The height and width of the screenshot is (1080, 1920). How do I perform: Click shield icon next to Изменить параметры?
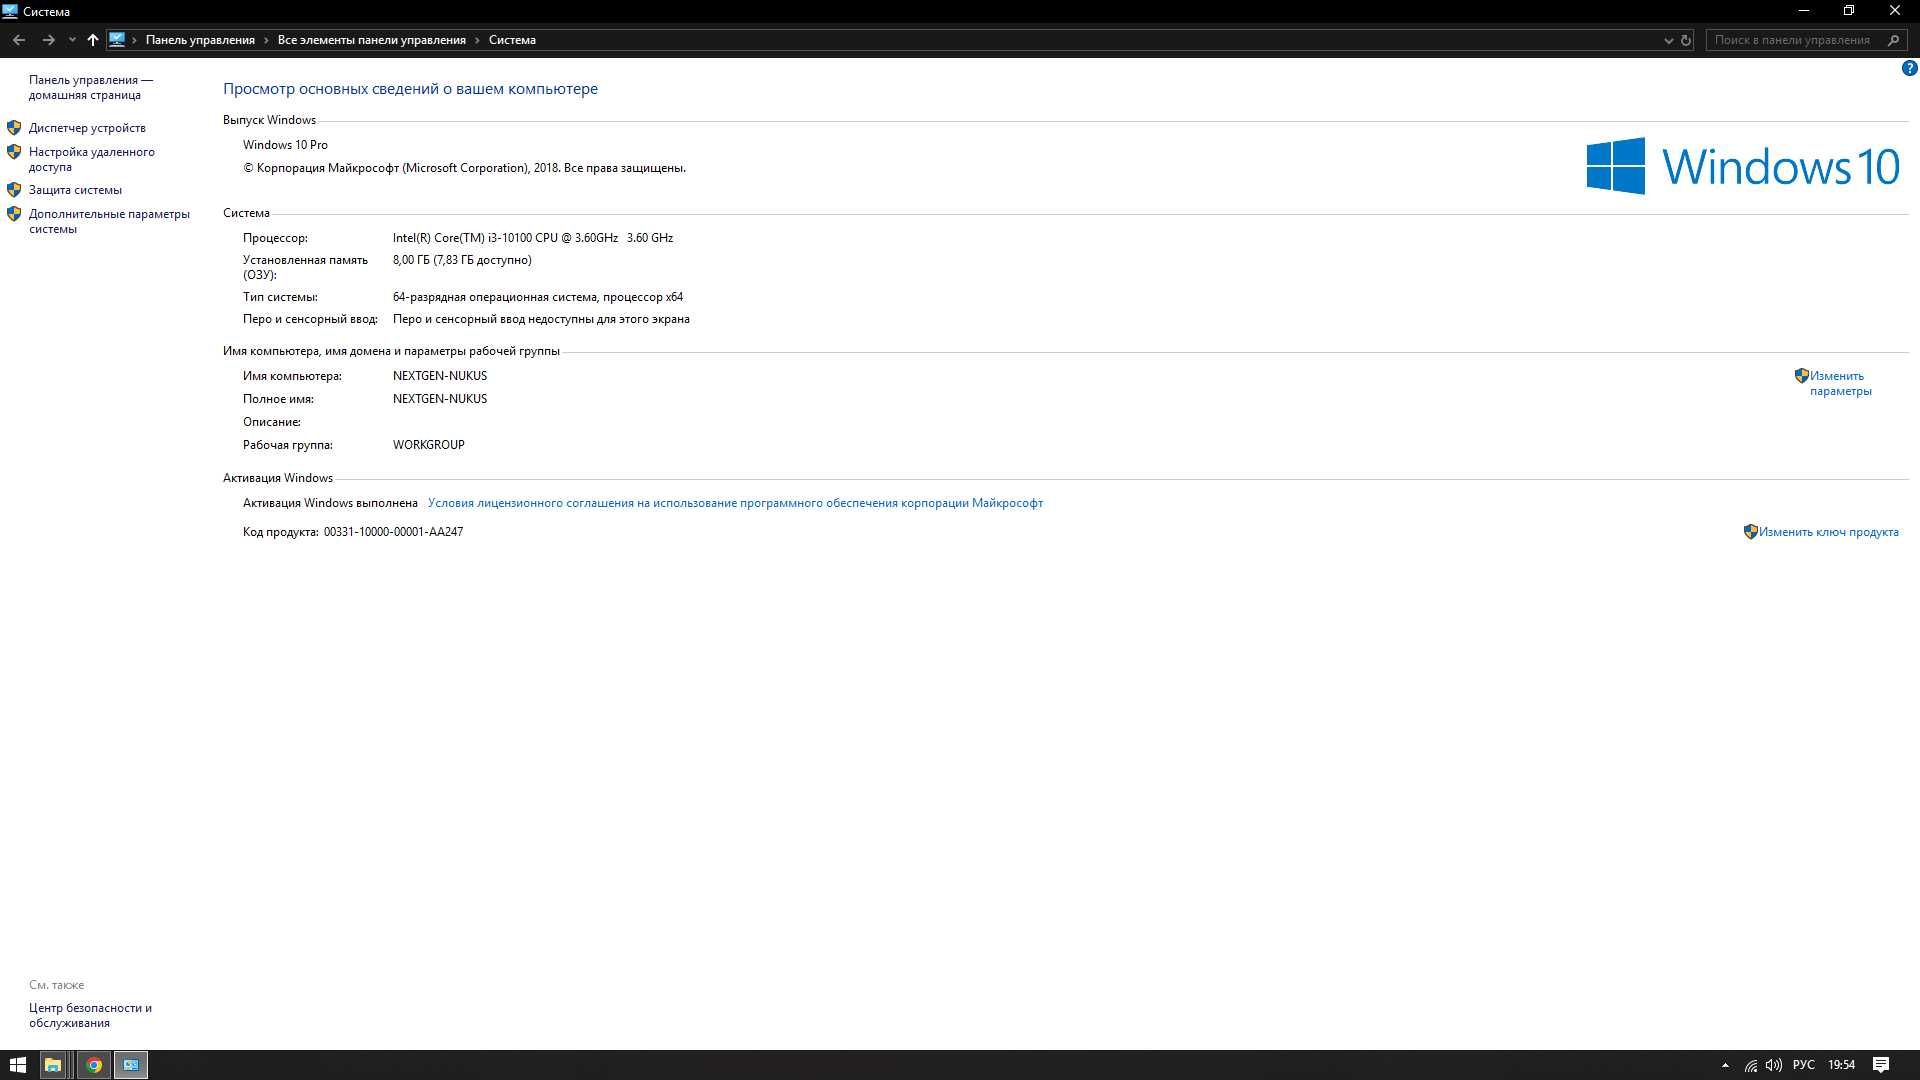click(x=1801, y=376)
